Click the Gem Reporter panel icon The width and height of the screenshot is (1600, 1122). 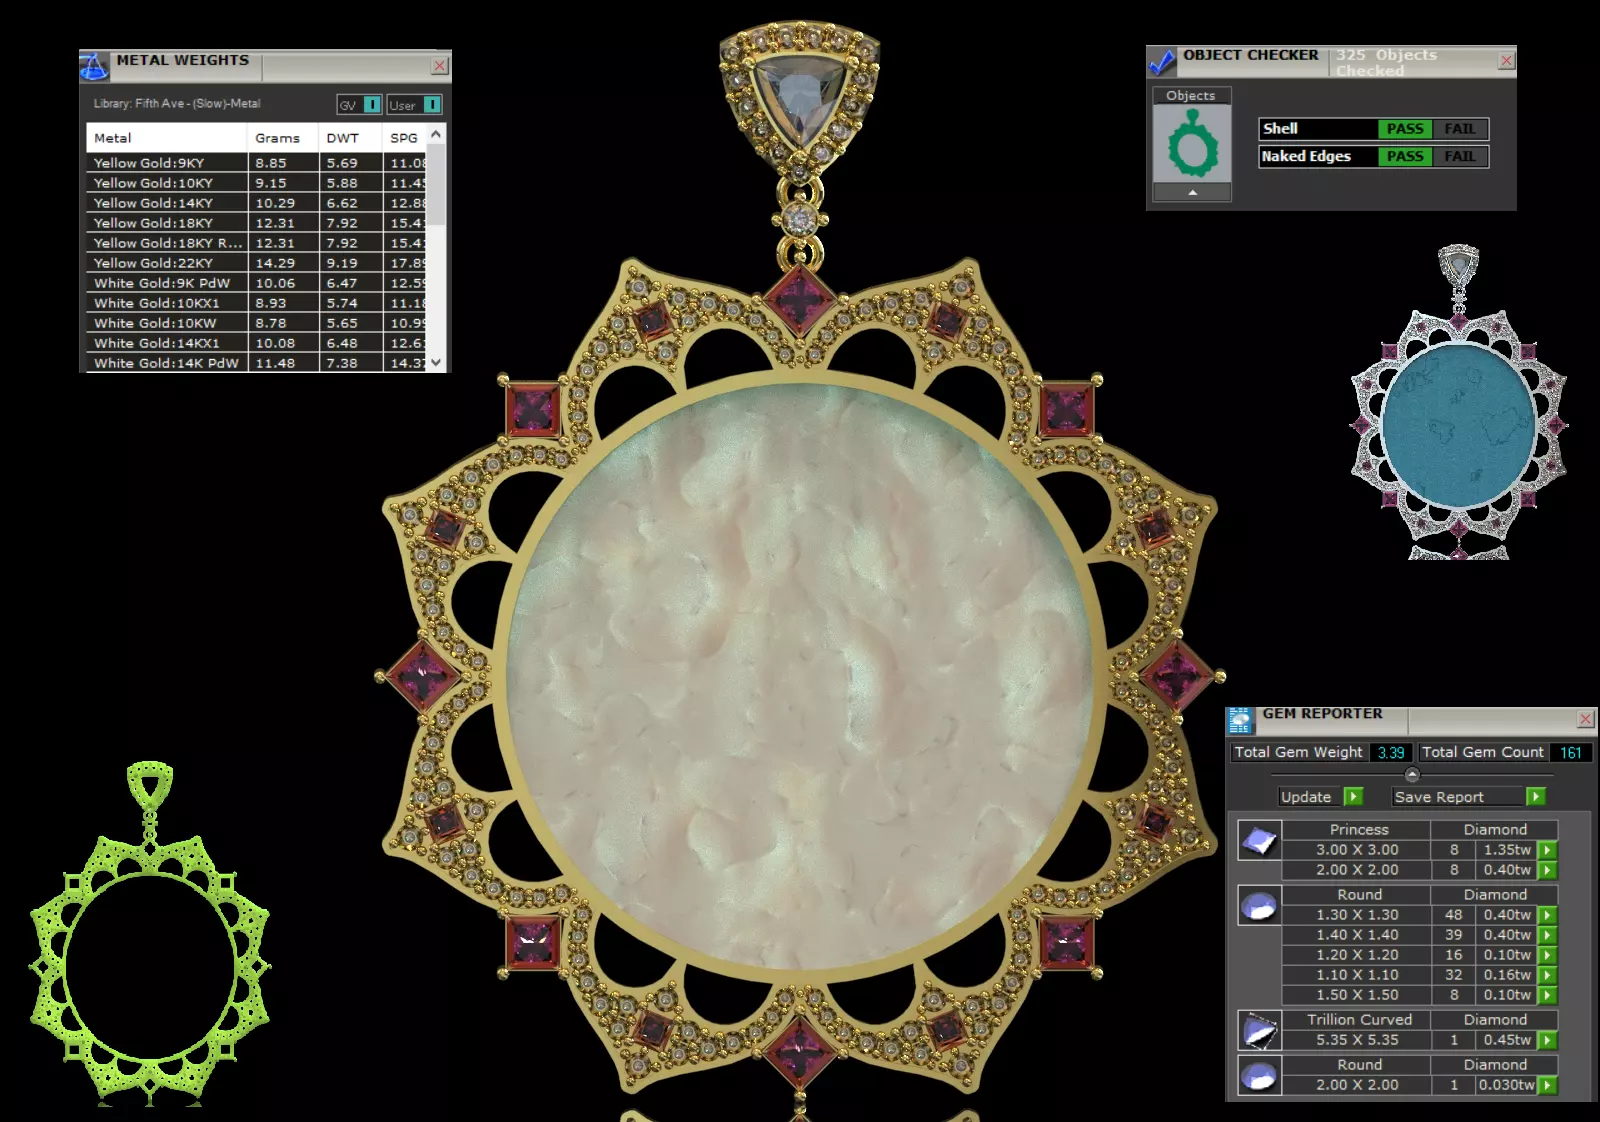pos(1240,721)
